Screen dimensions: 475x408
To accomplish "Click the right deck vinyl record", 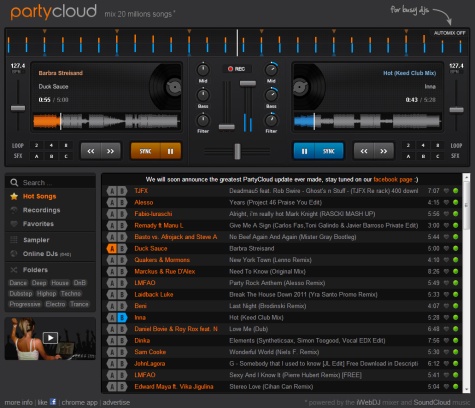I will click(308, 87).
